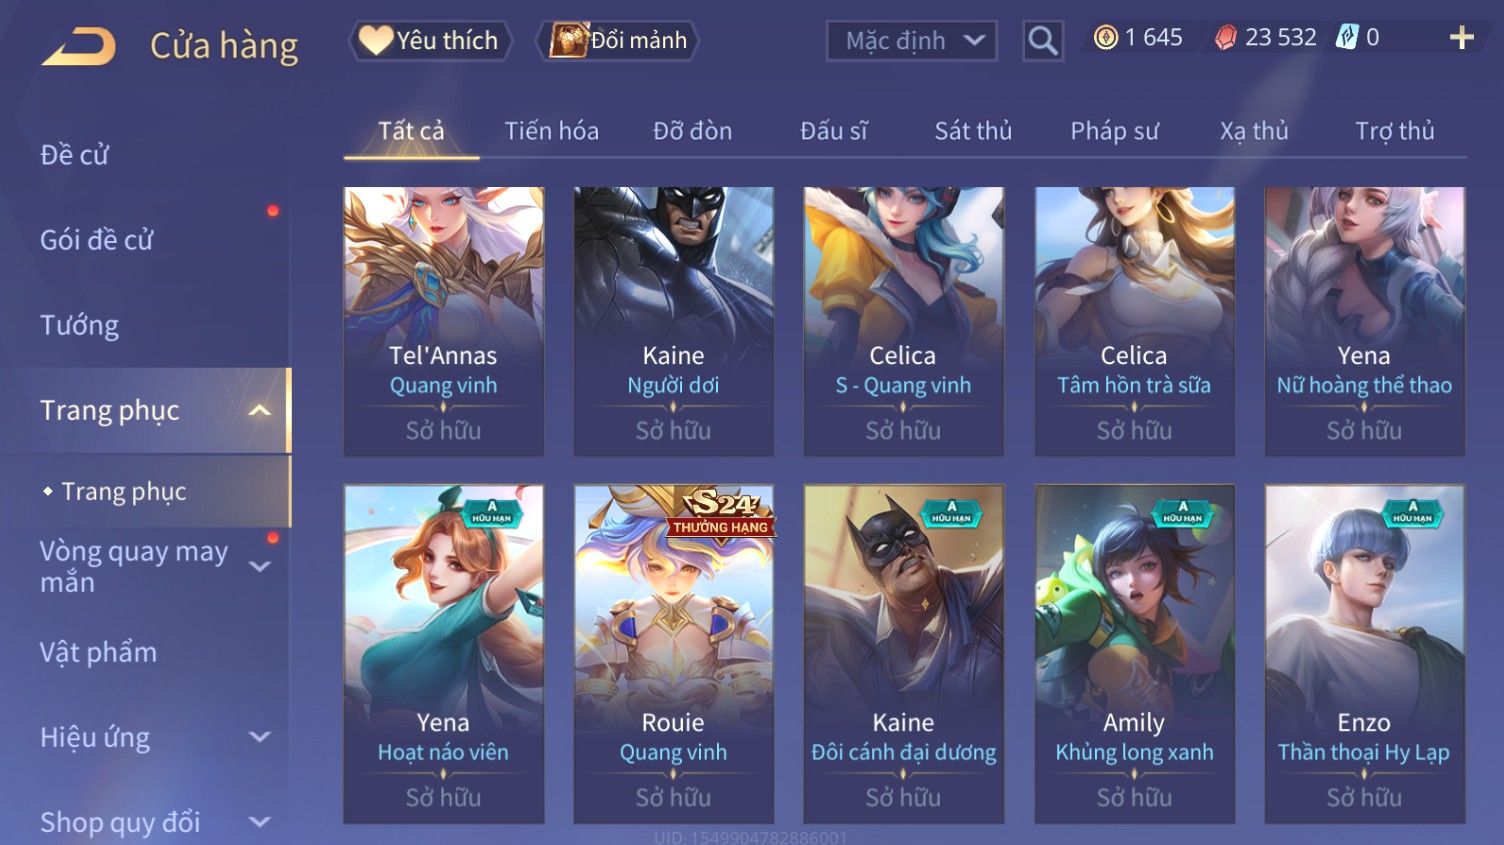
Task: Expand Vòng quay may mắn section
Action: [259, 566]
